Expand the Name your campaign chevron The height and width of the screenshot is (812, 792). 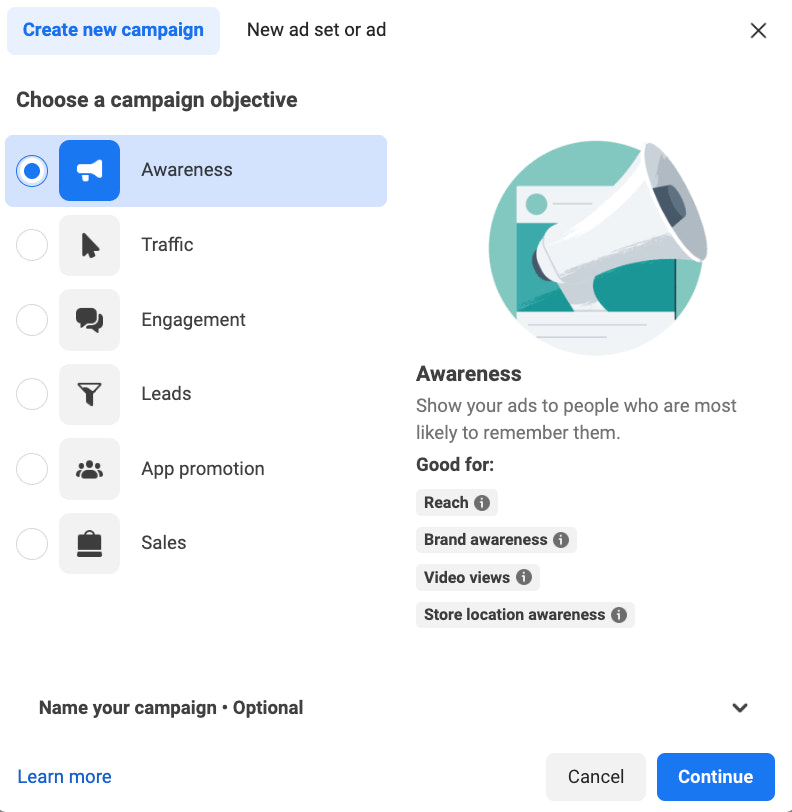pos(740,707)
